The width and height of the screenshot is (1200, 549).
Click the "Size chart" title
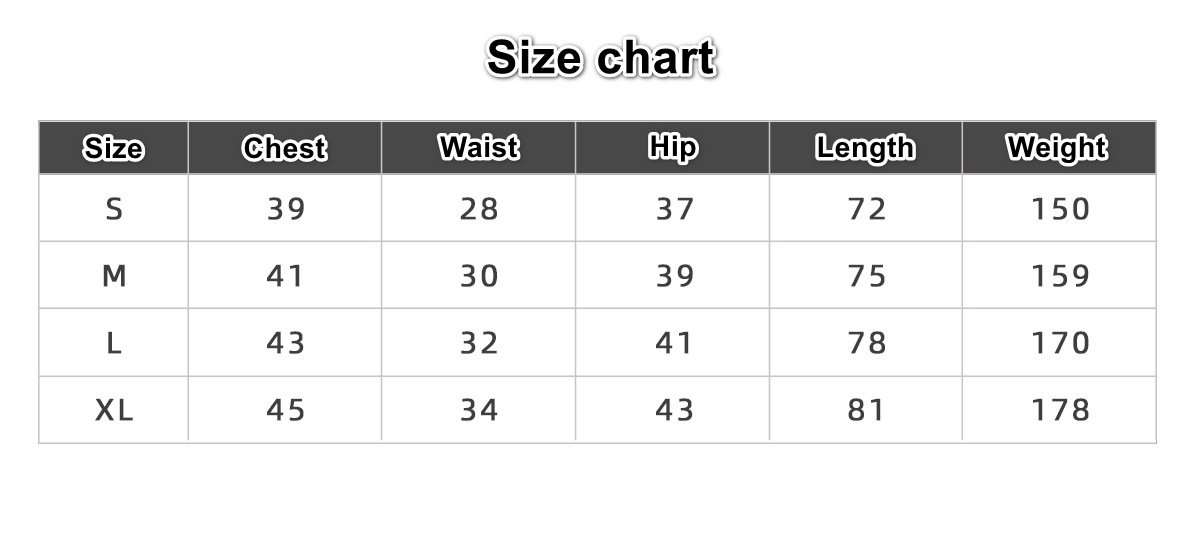click(x=600, y=58)
